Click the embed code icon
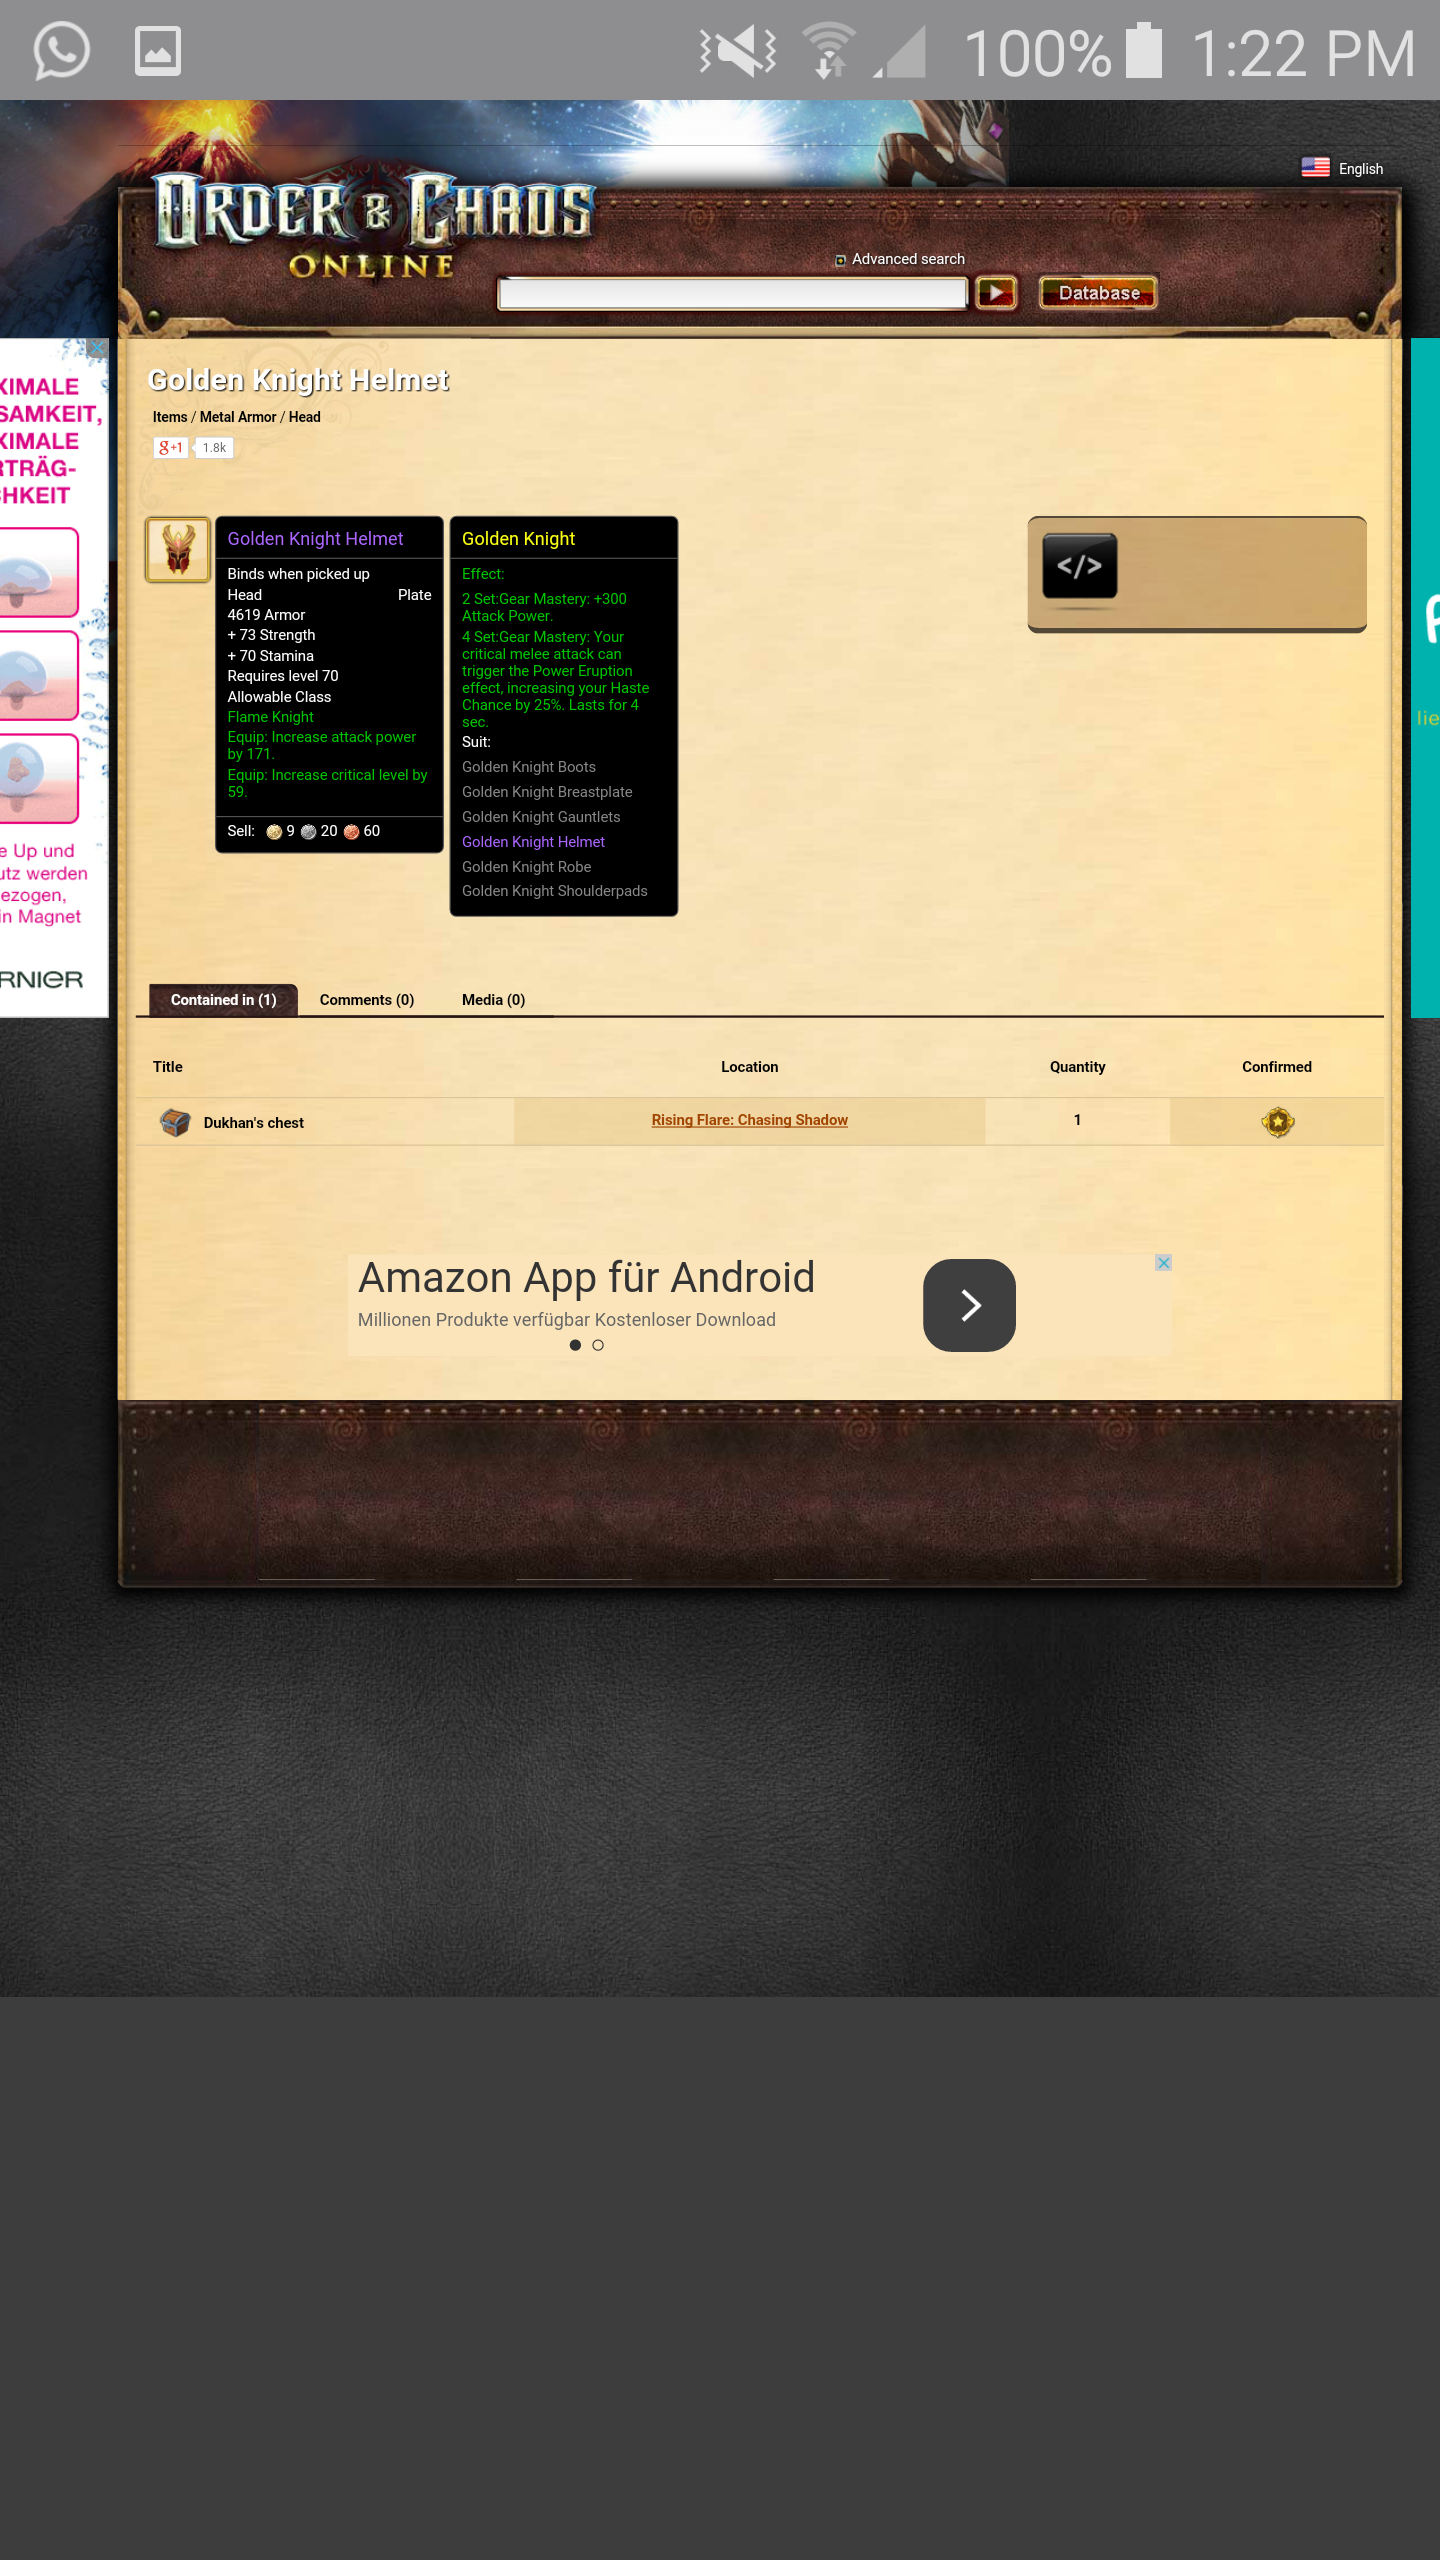Screen dimensions: 1440x2560 1079,566
